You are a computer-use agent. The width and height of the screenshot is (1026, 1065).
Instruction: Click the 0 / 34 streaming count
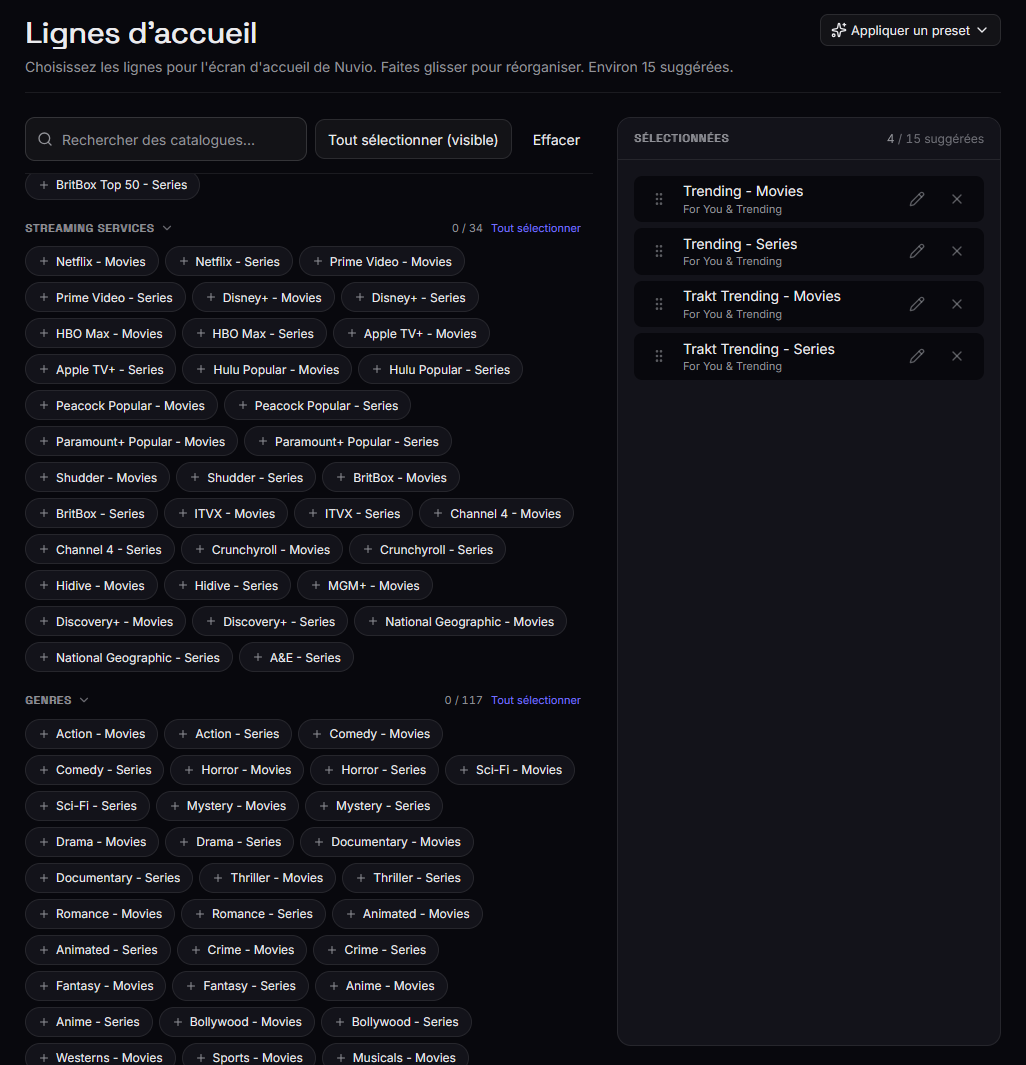pos(467,228)
